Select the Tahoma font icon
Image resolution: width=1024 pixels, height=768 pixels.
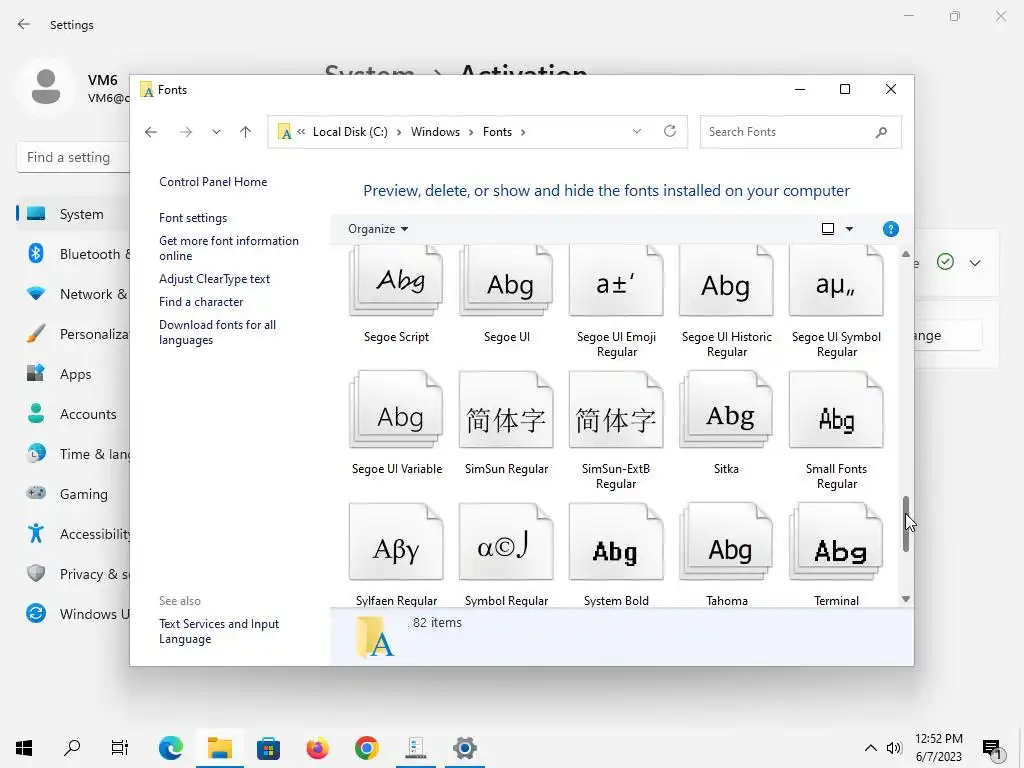pos(726,541)
